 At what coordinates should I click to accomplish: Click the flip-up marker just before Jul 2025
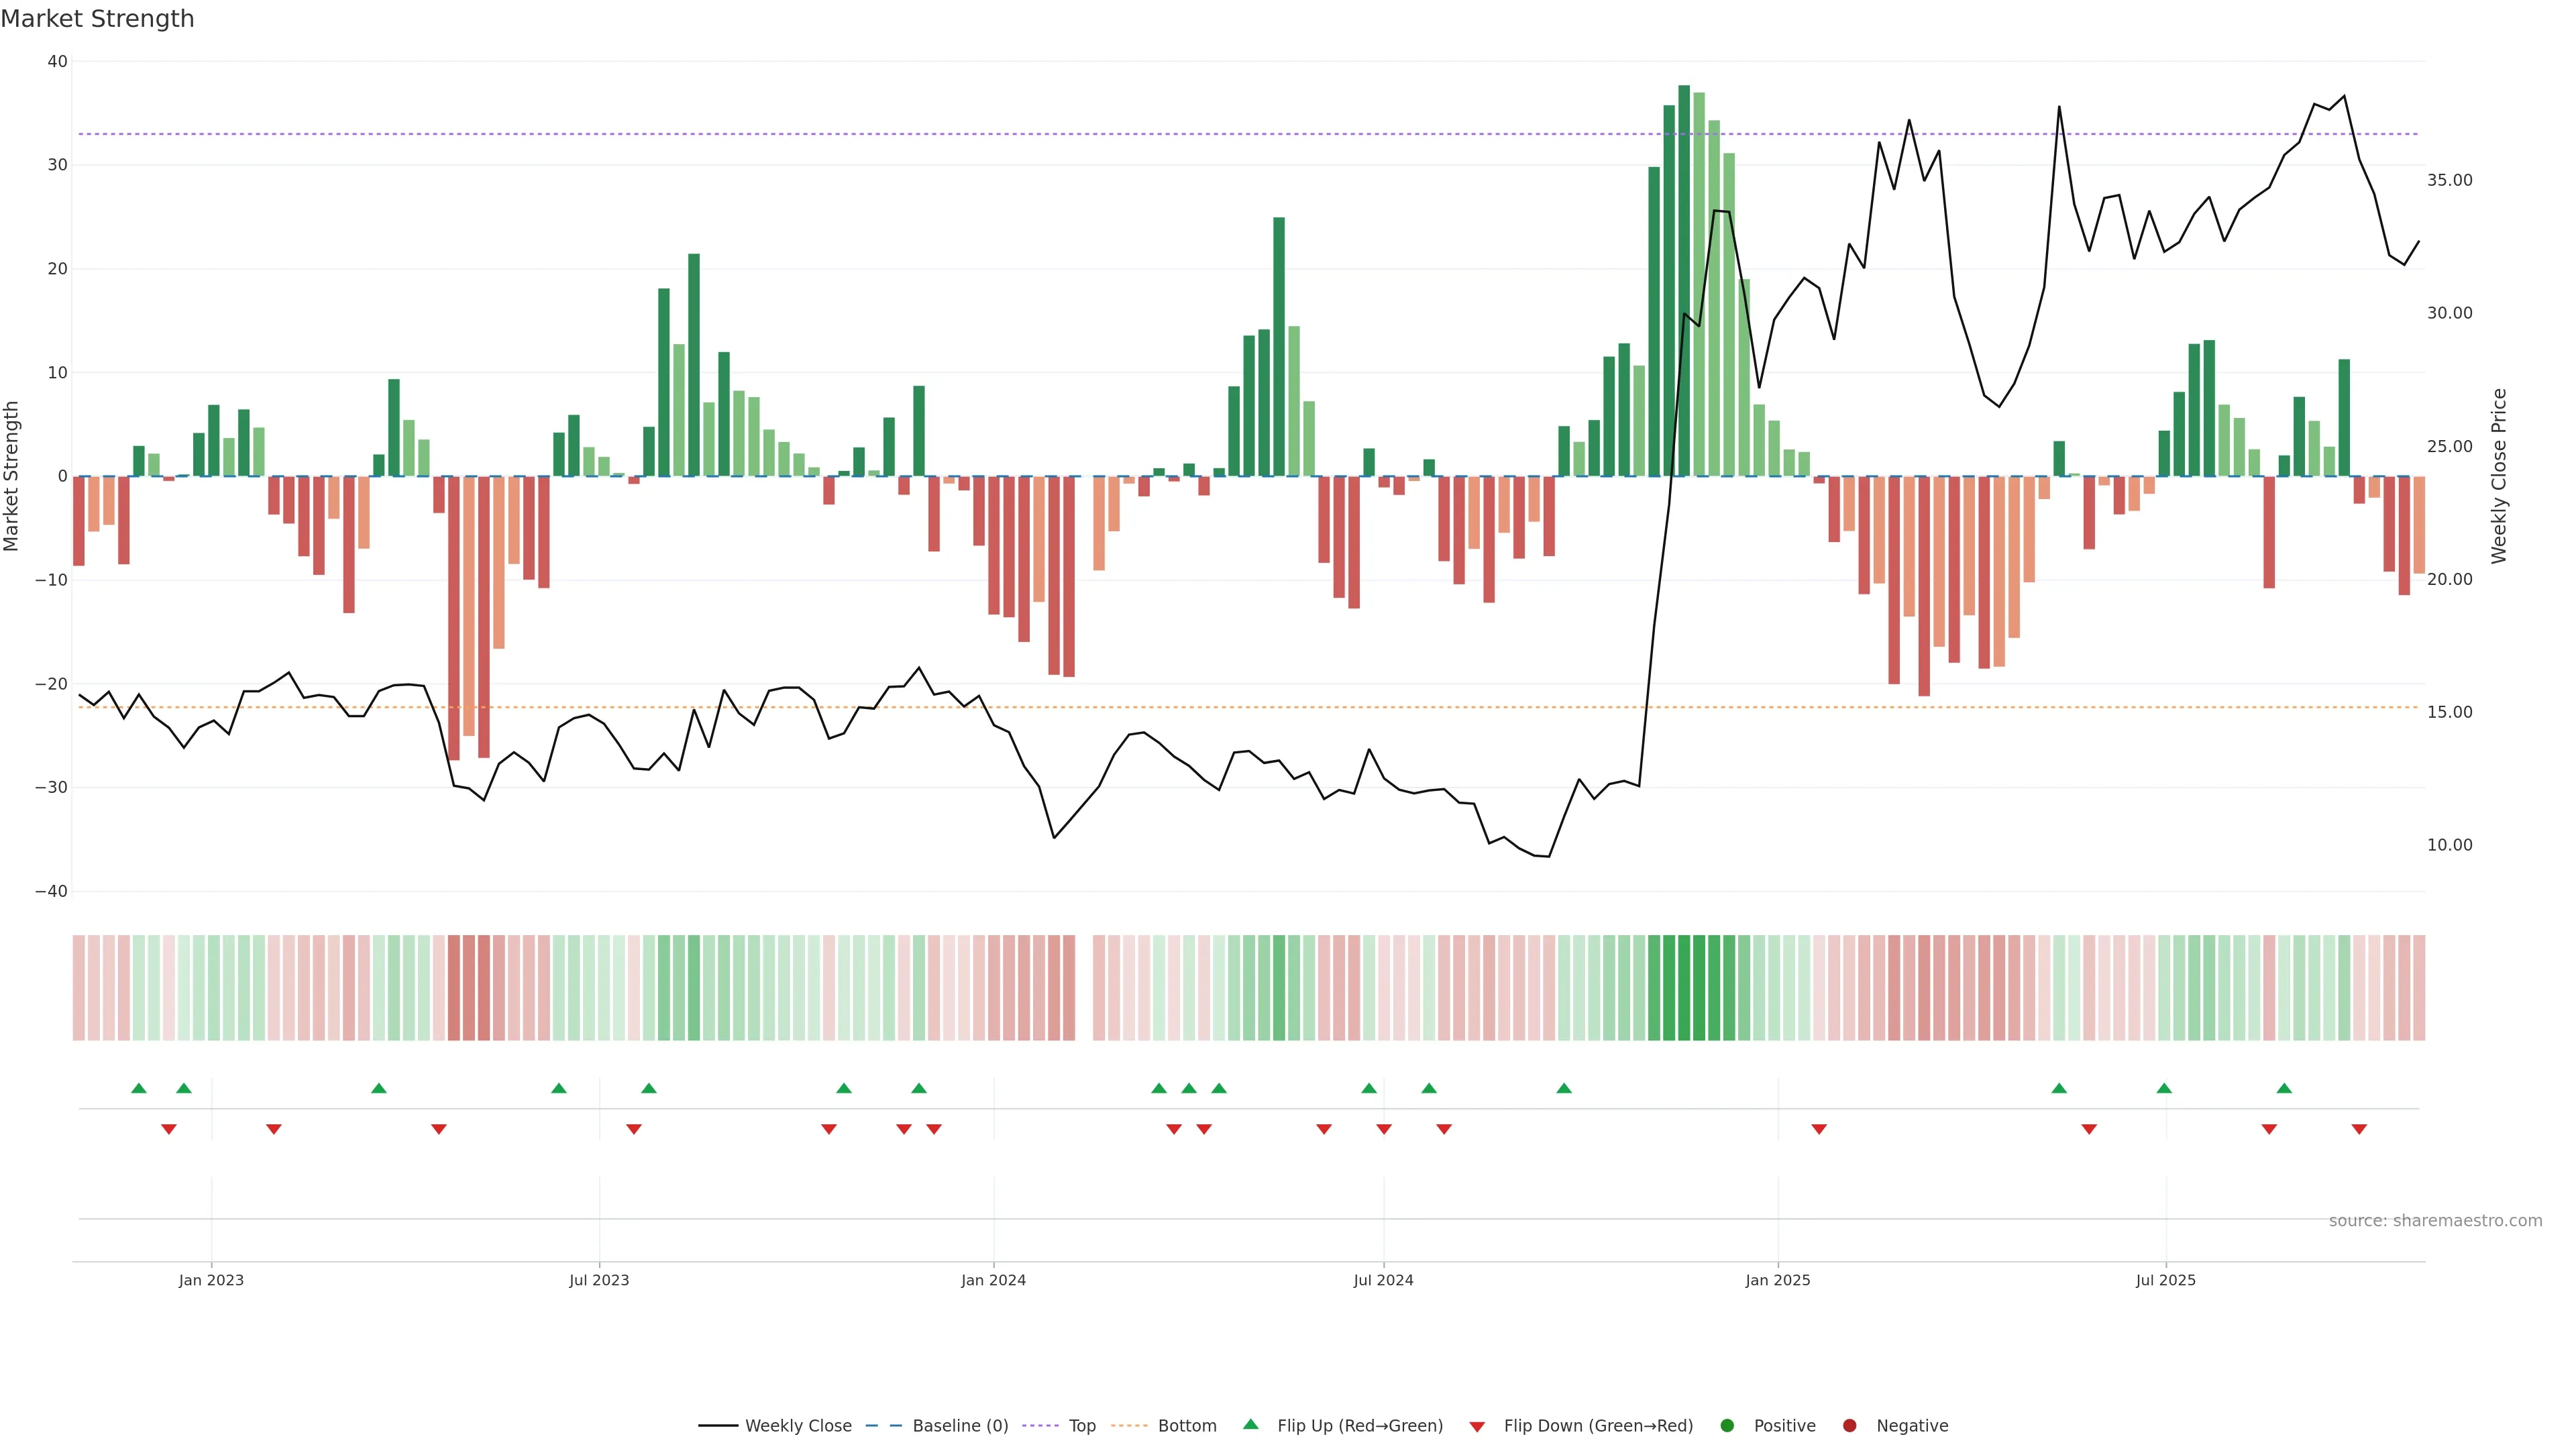coord(2164,1088)
